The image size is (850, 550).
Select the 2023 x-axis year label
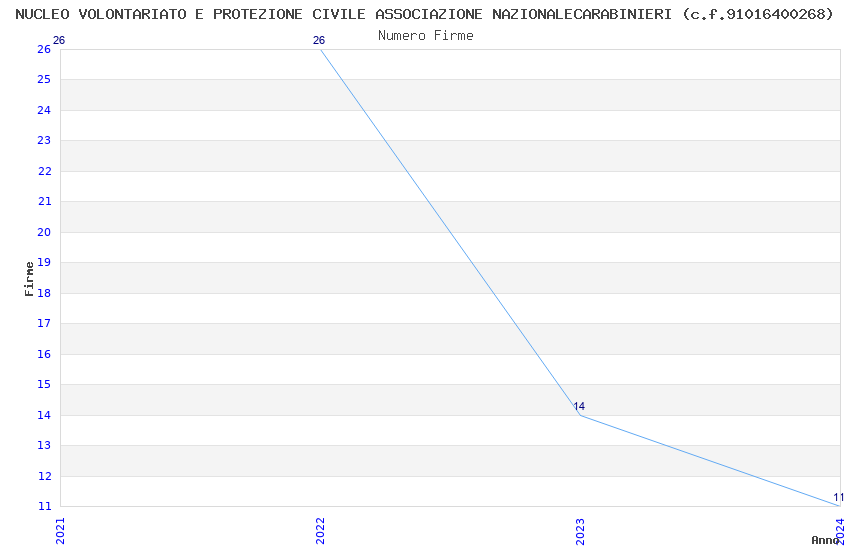(x=580, y=529)
